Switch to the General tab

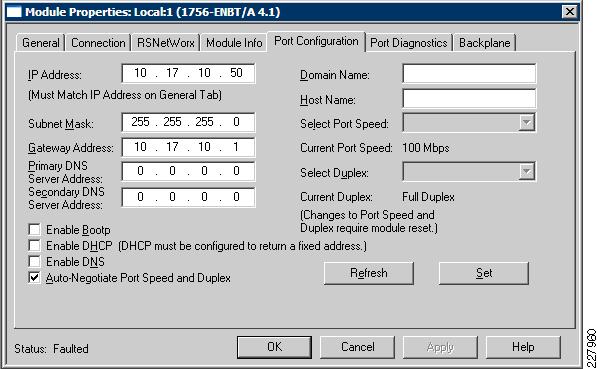click(40, 43)
